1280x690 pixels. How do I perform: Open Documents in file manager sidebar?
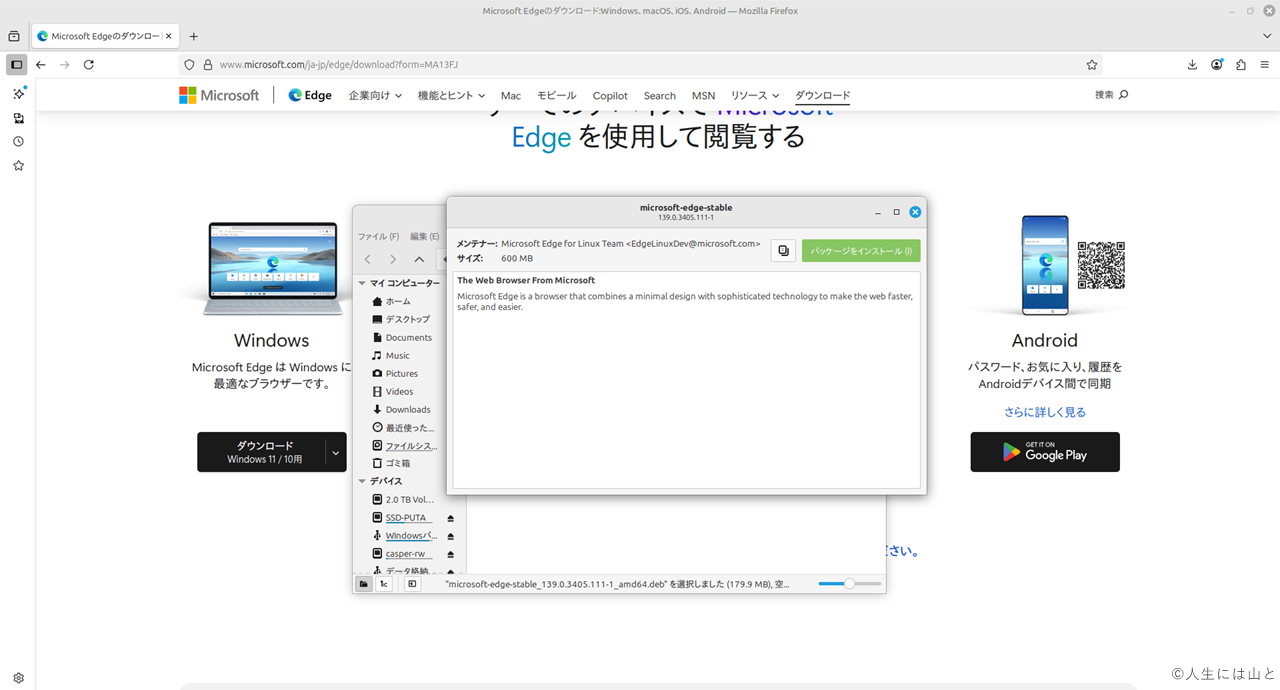[401, 337]
